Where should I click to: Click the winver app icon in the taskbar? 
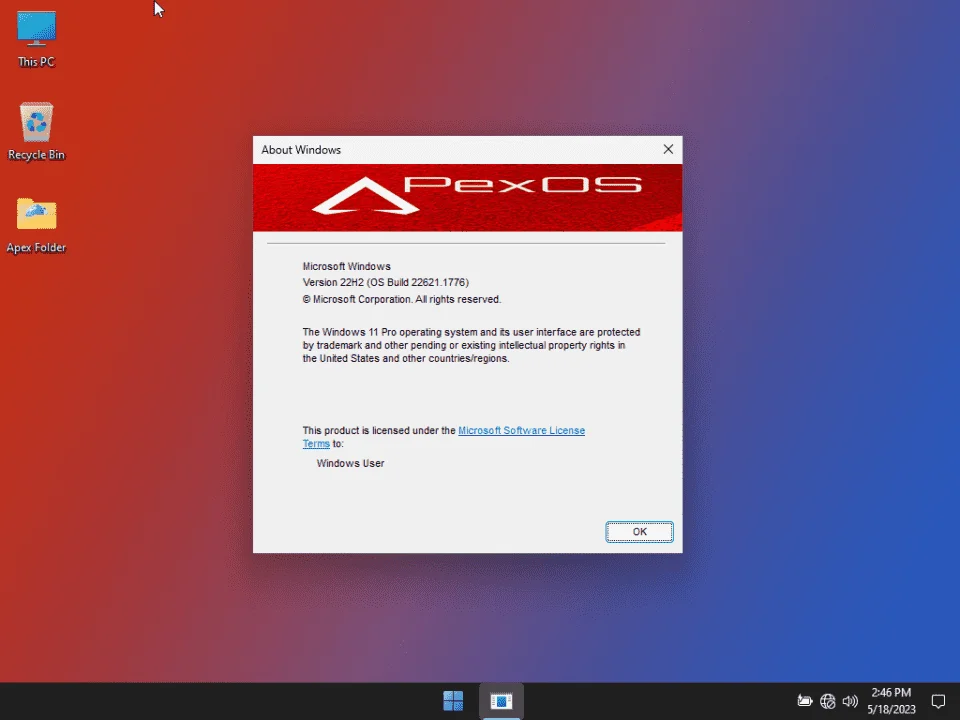[501, 701]
